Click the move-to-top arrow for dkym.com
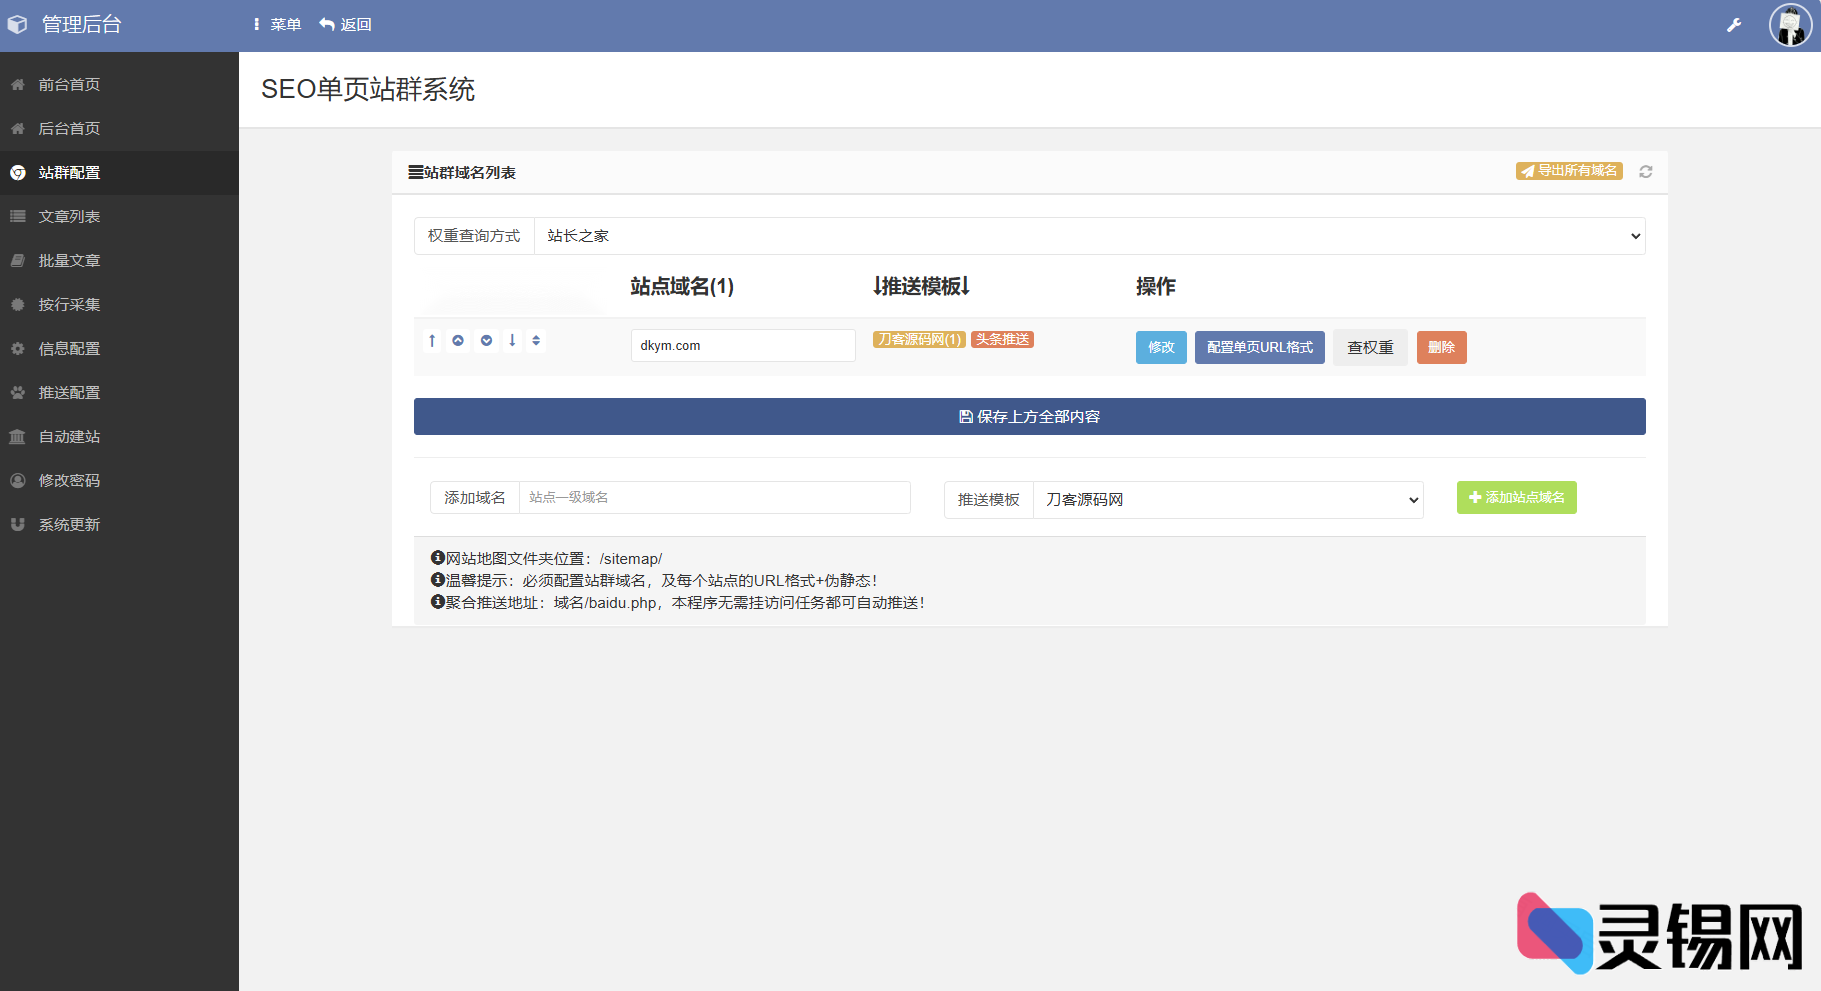This screenshot has width=1821, height=991. pyautogui.click(x=432, y=340)
